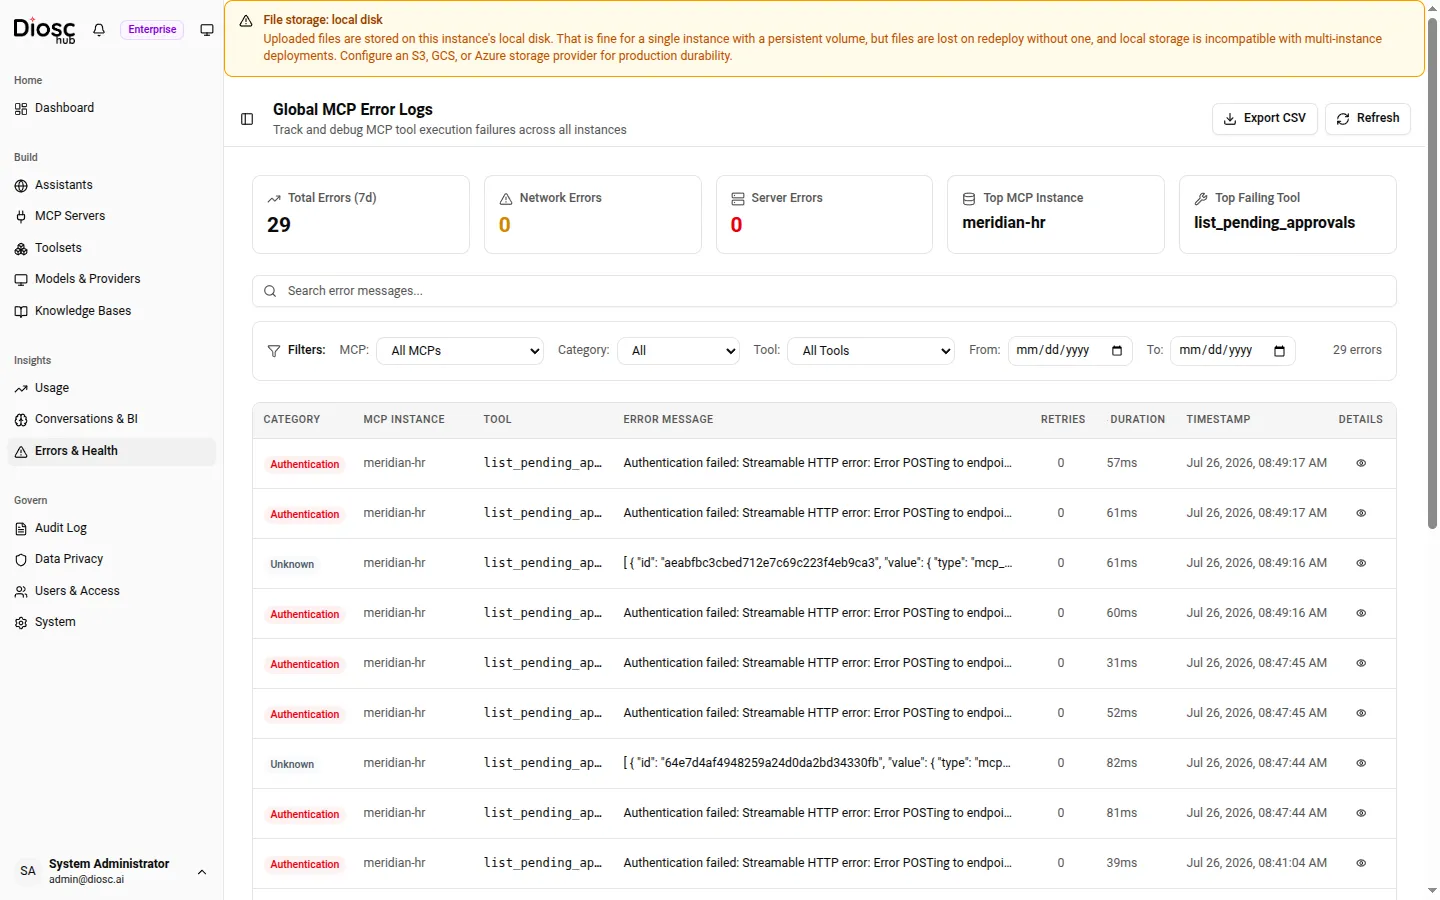Click the Top MCP Instance database icon
The width and height of the screenshot is (1440, 900).
969,198
